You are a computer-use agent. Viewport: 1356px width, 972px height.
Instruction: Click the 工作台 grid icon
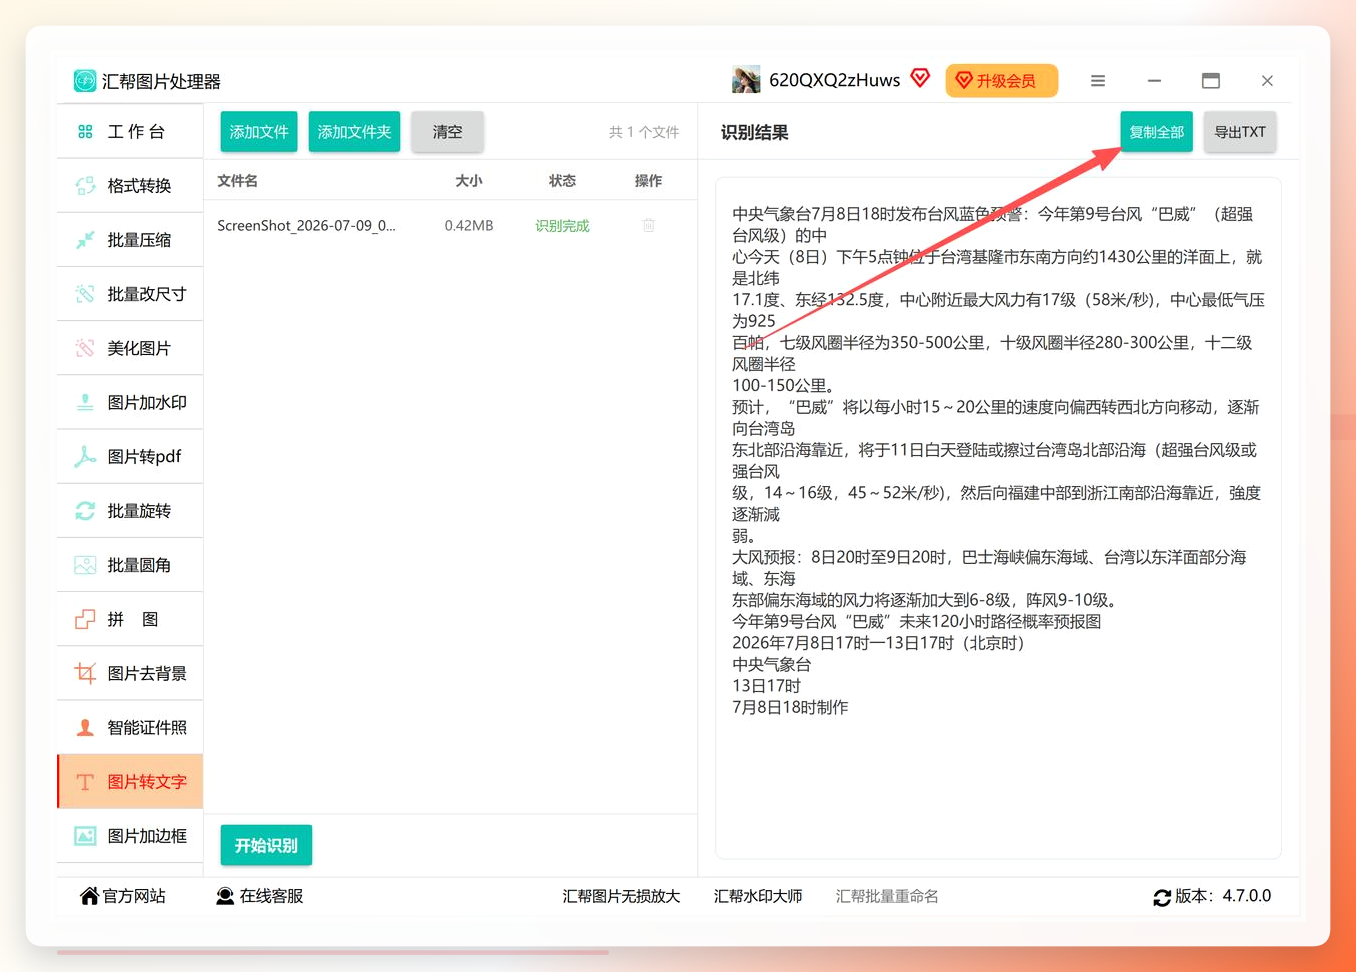coord(85,132)
